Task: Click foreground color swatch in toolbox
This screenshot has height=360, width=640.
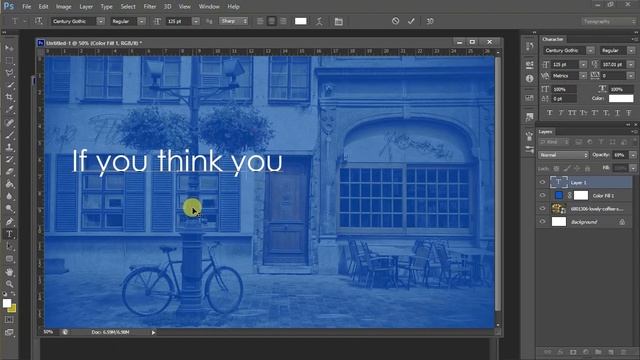Action: 7,303
